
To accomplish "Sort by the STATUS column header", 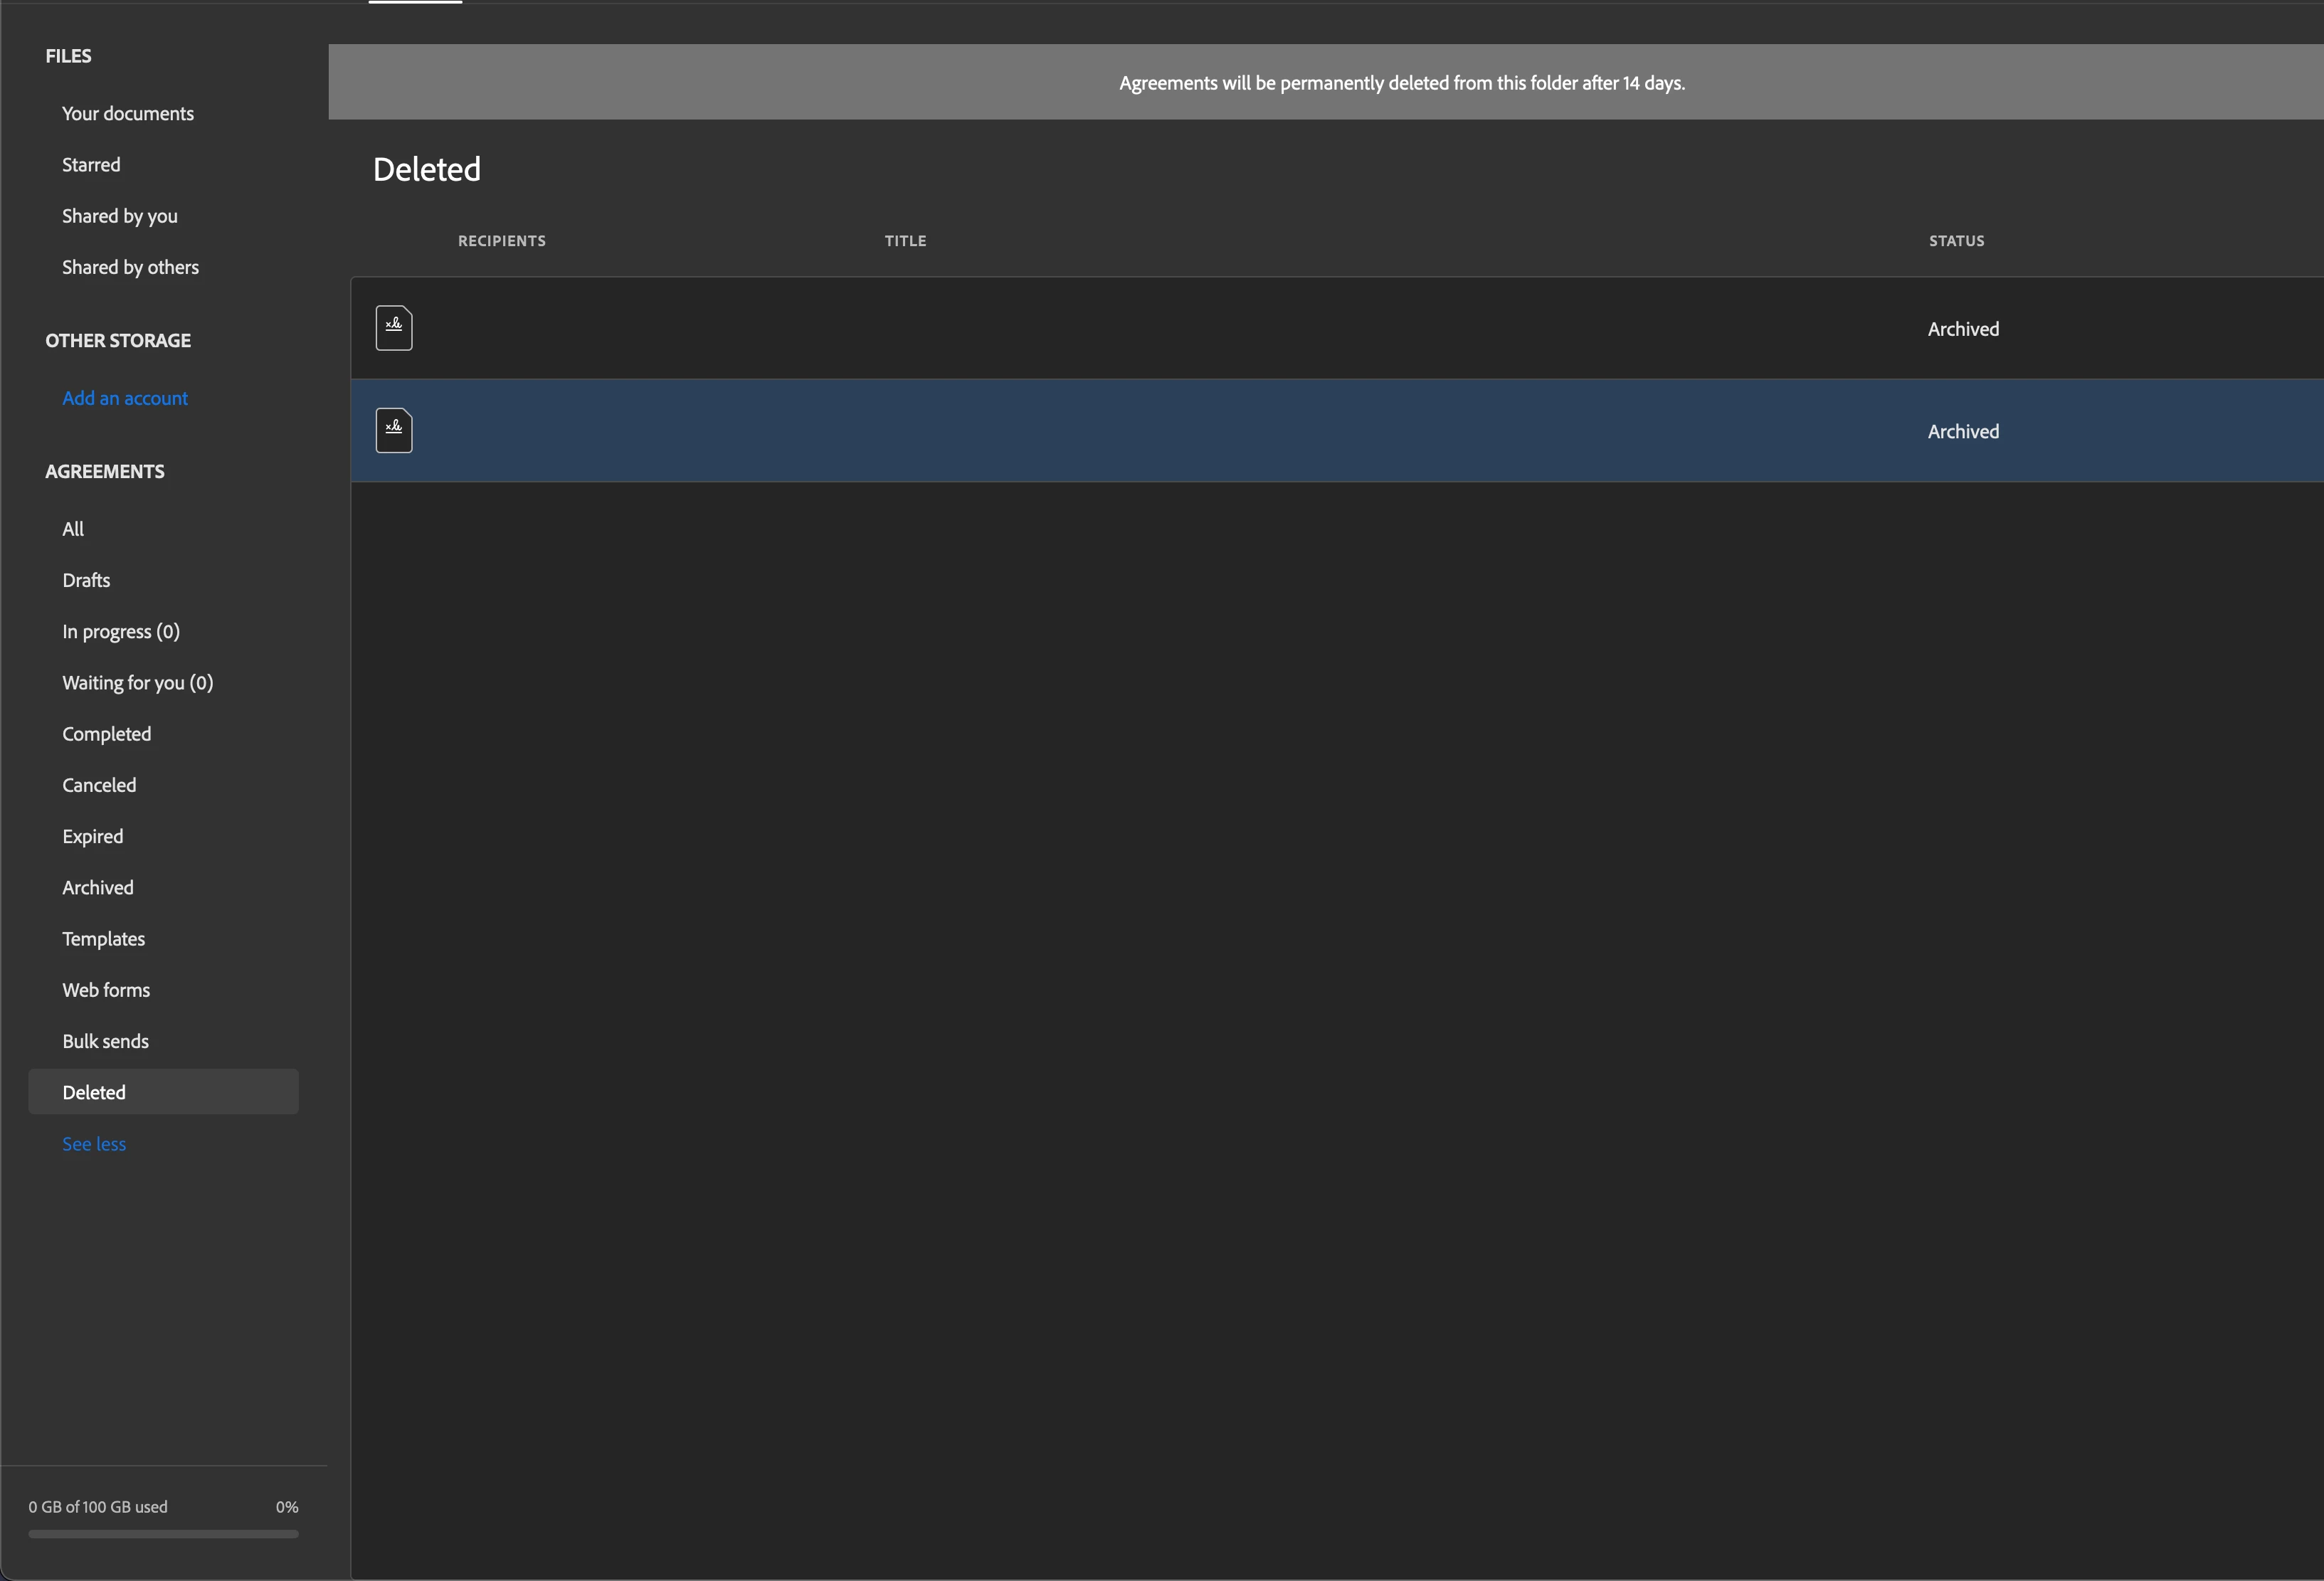I will [1956, 241].
